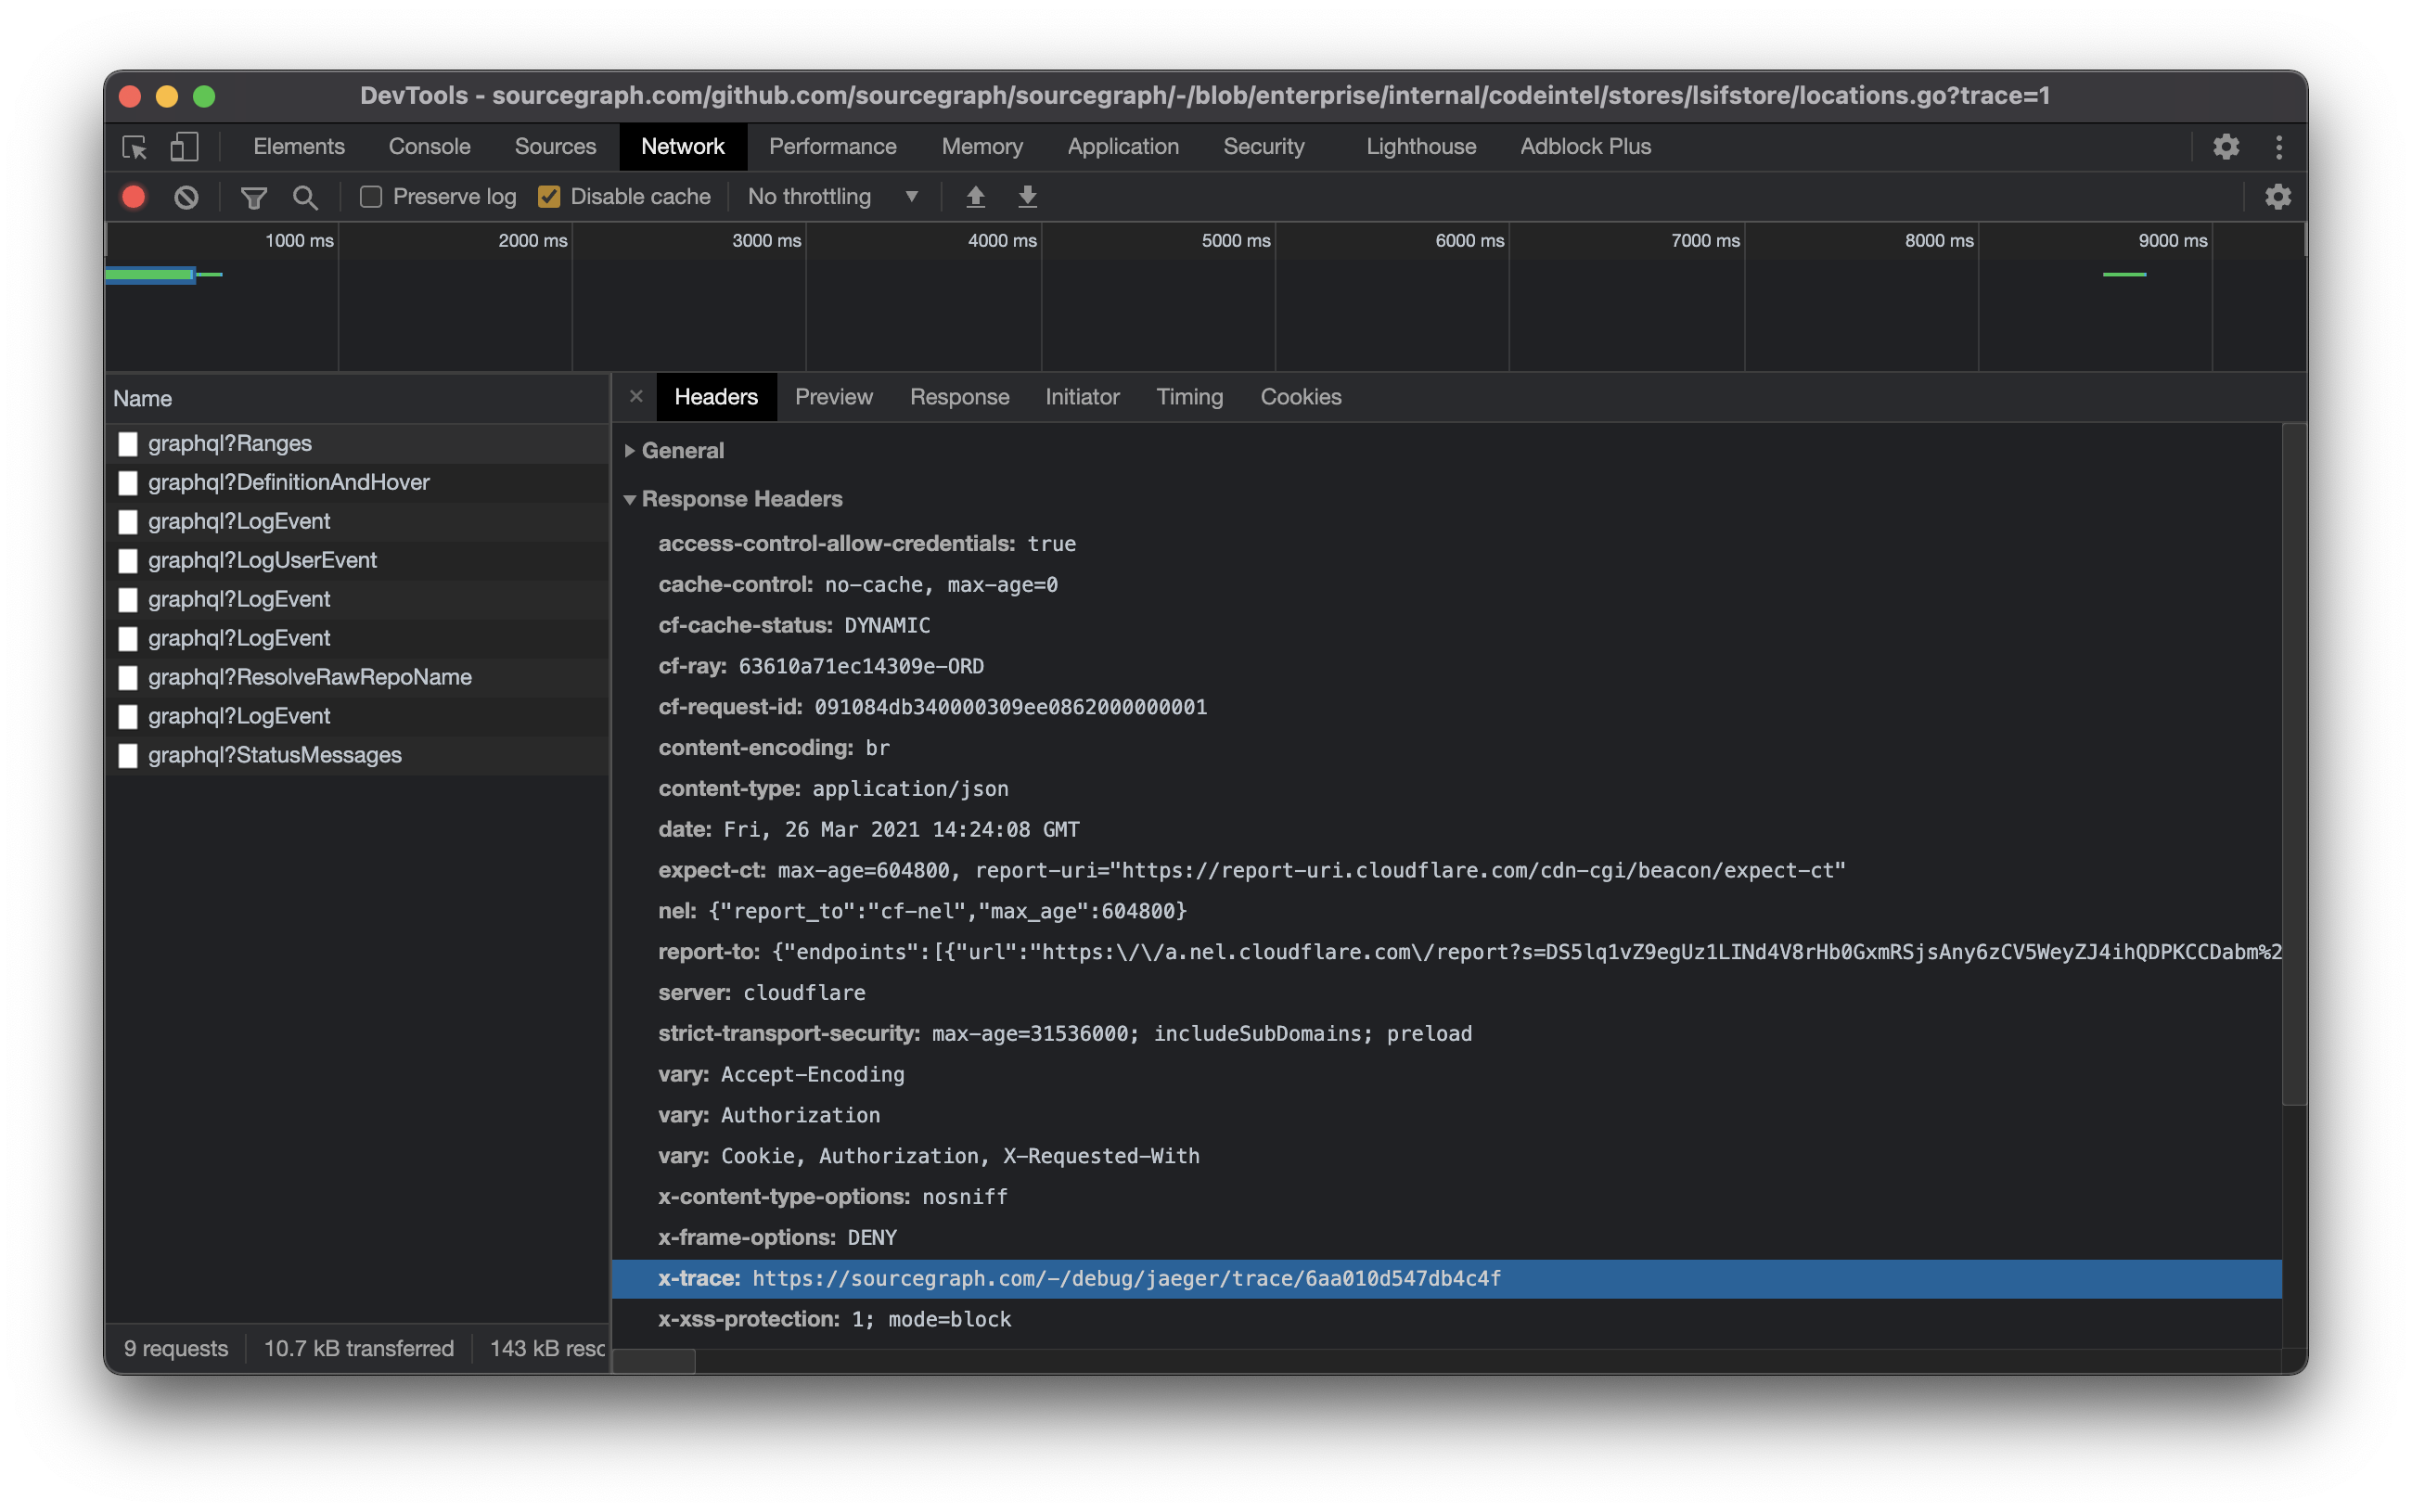2412x1512 pixels.
Task: Select the Headers detail tab
Action: [716, 397]
